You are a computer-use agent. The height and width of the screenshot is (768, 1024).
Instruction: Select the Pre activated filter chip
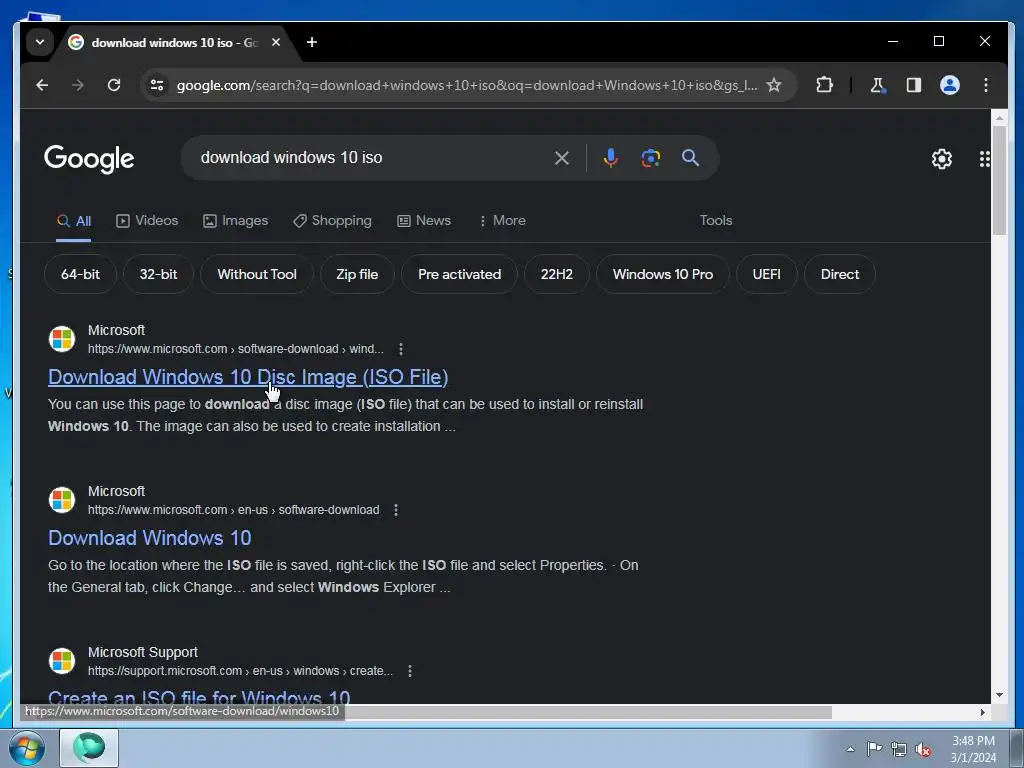[459, 274]
